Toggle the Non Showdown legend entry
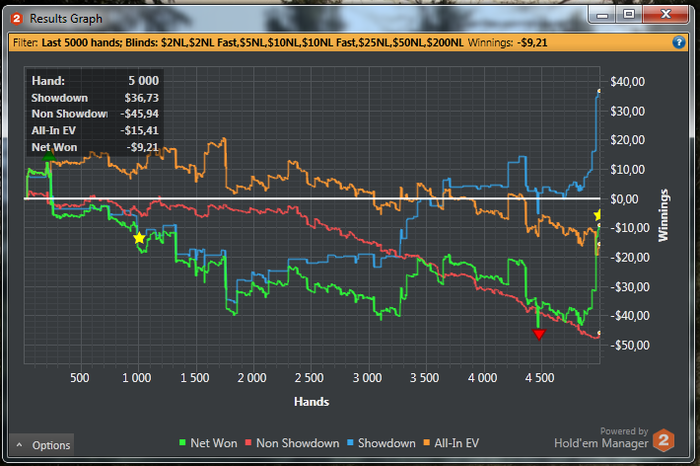 tap(292, 443)
